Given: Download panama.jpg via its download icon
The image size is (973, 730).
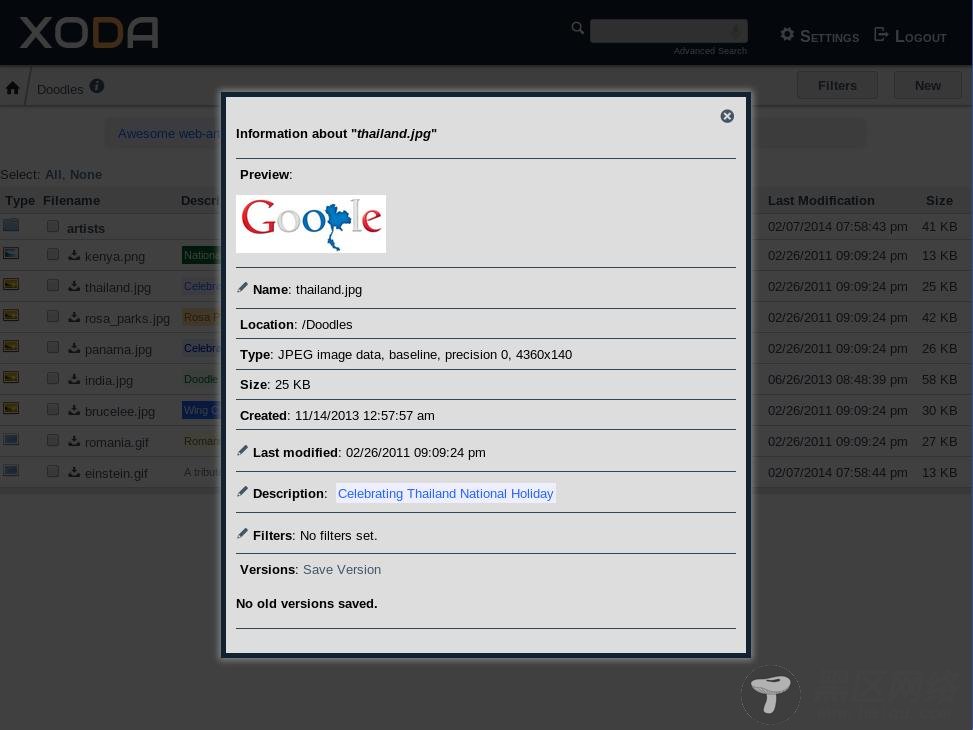Looking at the screenshot, I should click(x=74, y=348).
